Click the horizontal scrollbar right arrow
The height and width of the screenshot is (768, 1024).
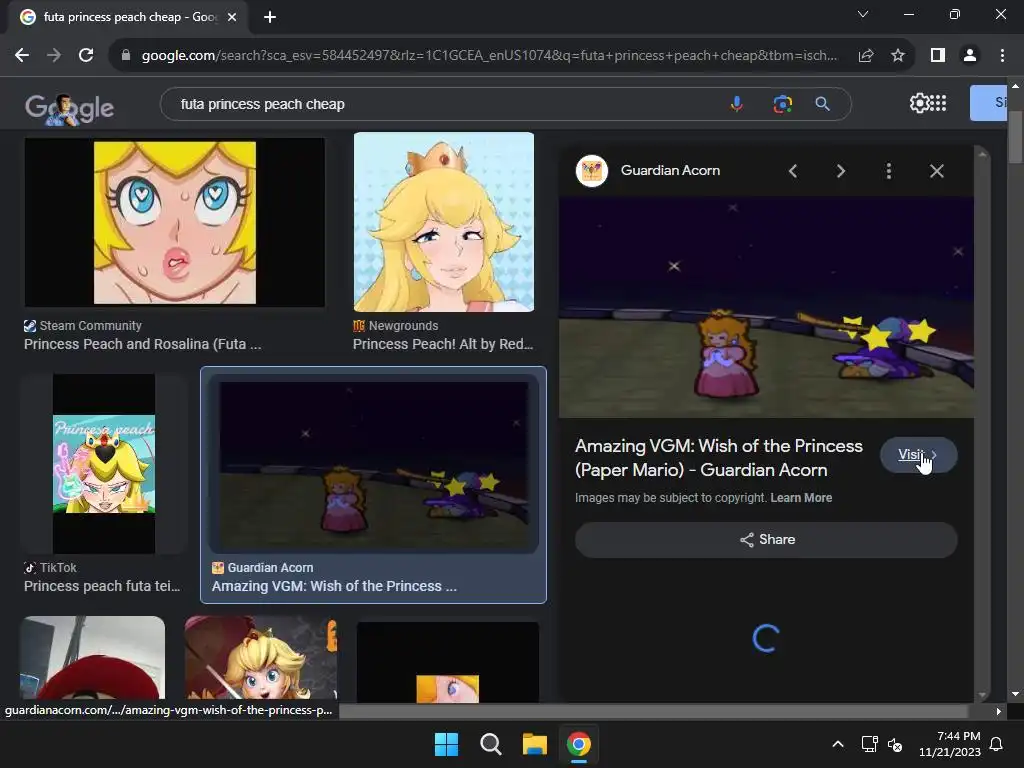pos(998,711)
